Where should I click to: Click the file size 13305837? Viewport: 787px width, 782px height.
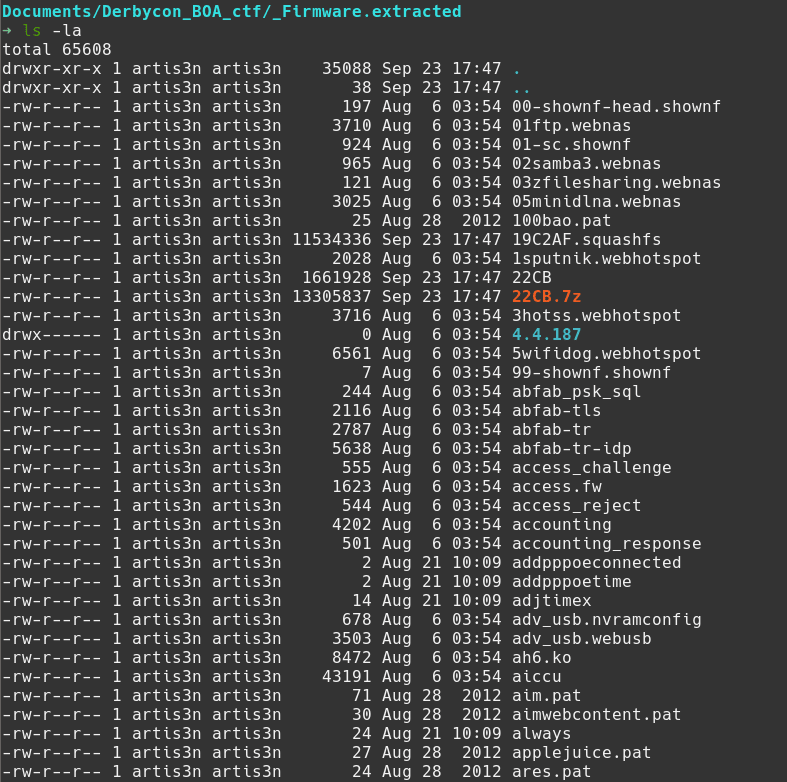pyautogui.click(x=332, y=297)
